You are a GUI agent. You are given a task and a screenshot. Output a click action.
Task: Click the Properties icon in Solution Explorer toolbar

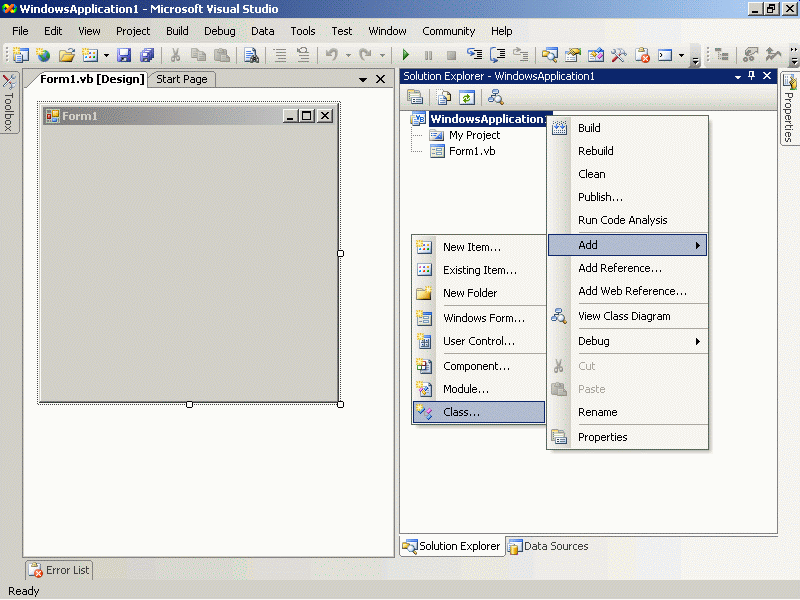point(415,97)
